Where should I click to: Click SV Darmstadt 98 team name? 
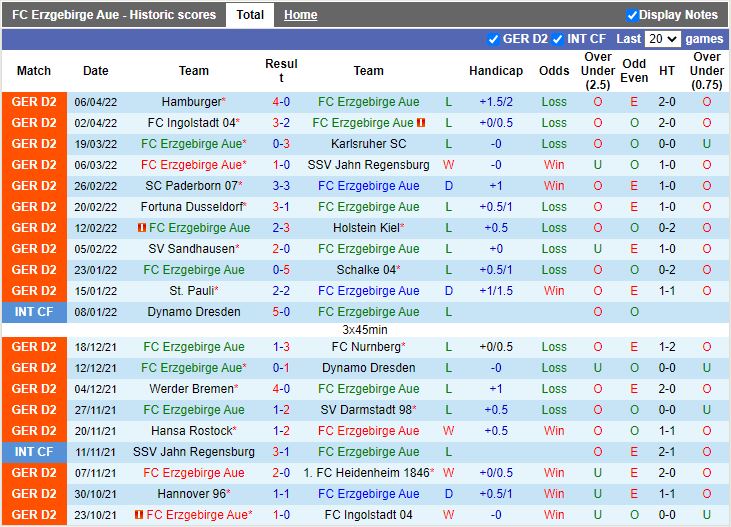tap(366, 409)
